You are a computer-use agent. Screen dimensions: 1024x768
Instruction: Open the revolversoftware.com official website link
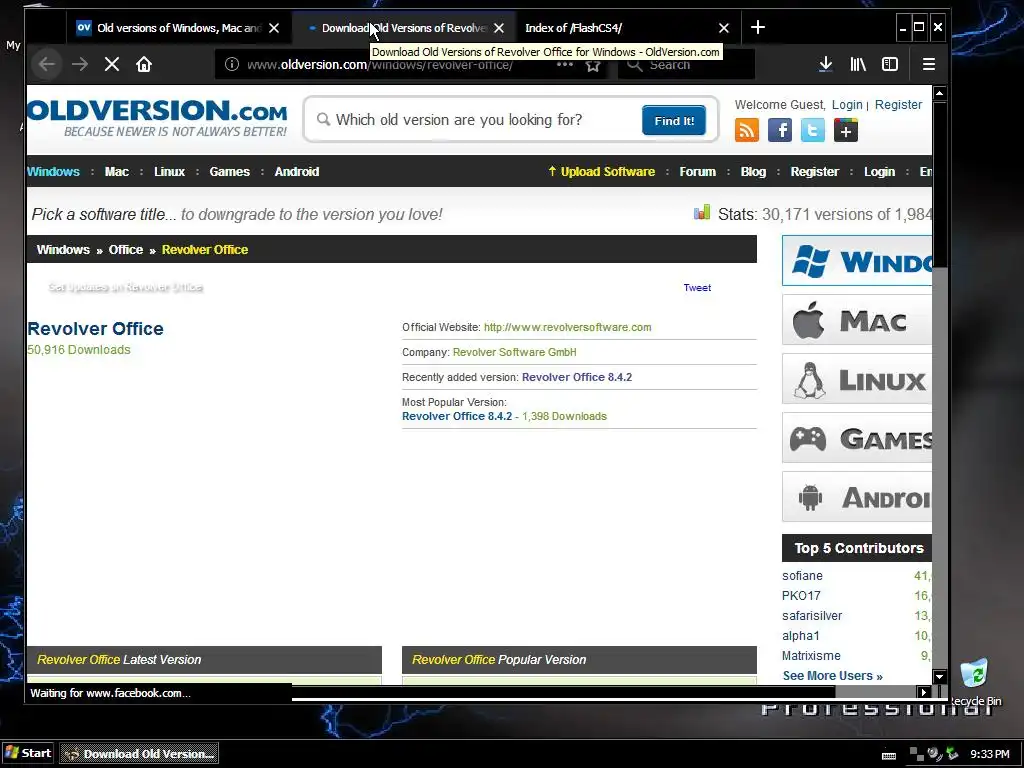click(x=568, y=327)
